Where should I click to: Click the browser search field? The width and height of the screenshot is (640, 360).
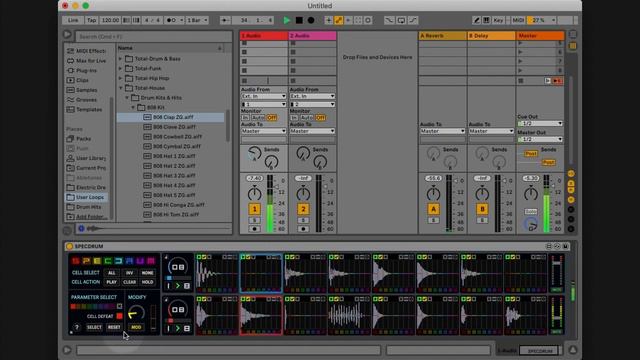[153, 36]
